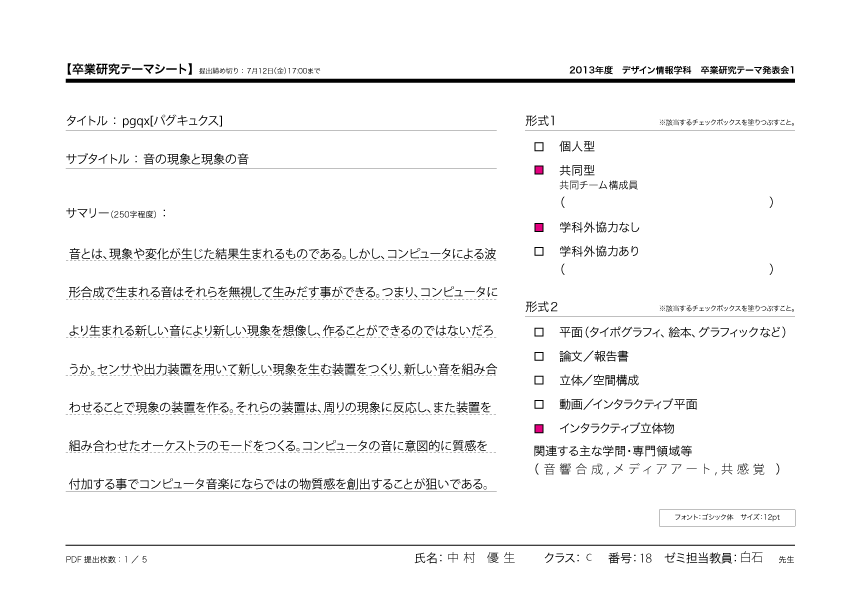Click the summary line starting 組み合わせたオーケストラ
This screenshot has height=612, width=859.
point(278,446)
